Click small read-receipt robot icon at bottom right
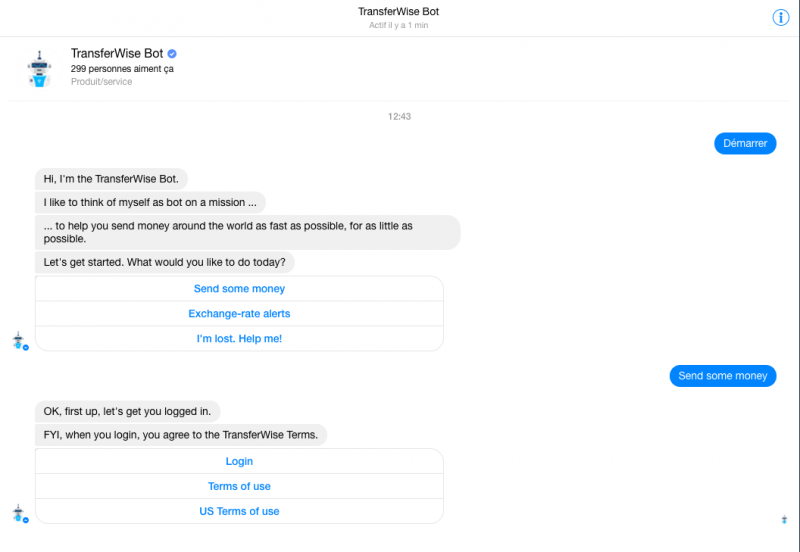This screenshot has width=800, height=552. [x=784, y=520]
